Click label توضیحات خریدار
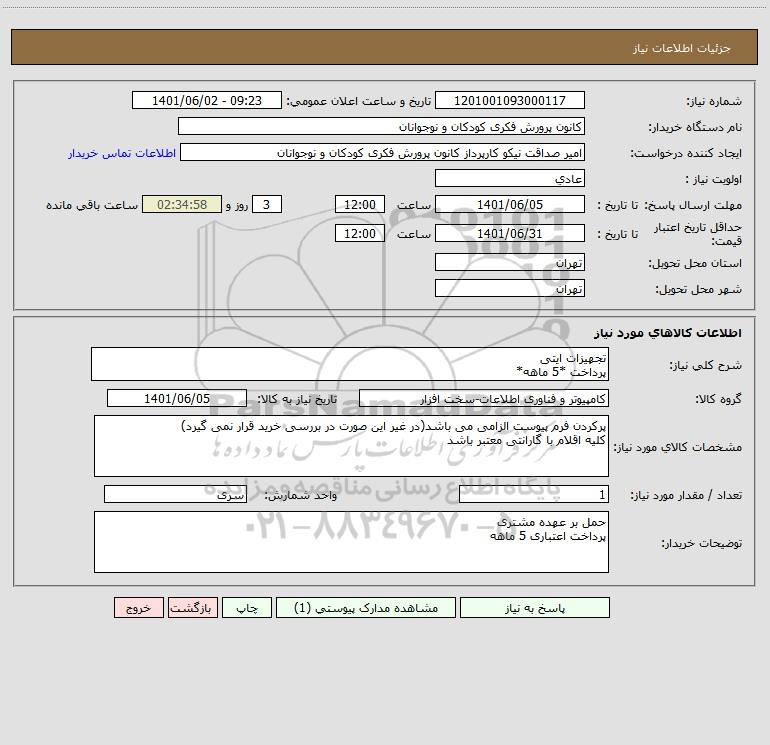This screenshot has height=745, width=770. tap(702, 544)
